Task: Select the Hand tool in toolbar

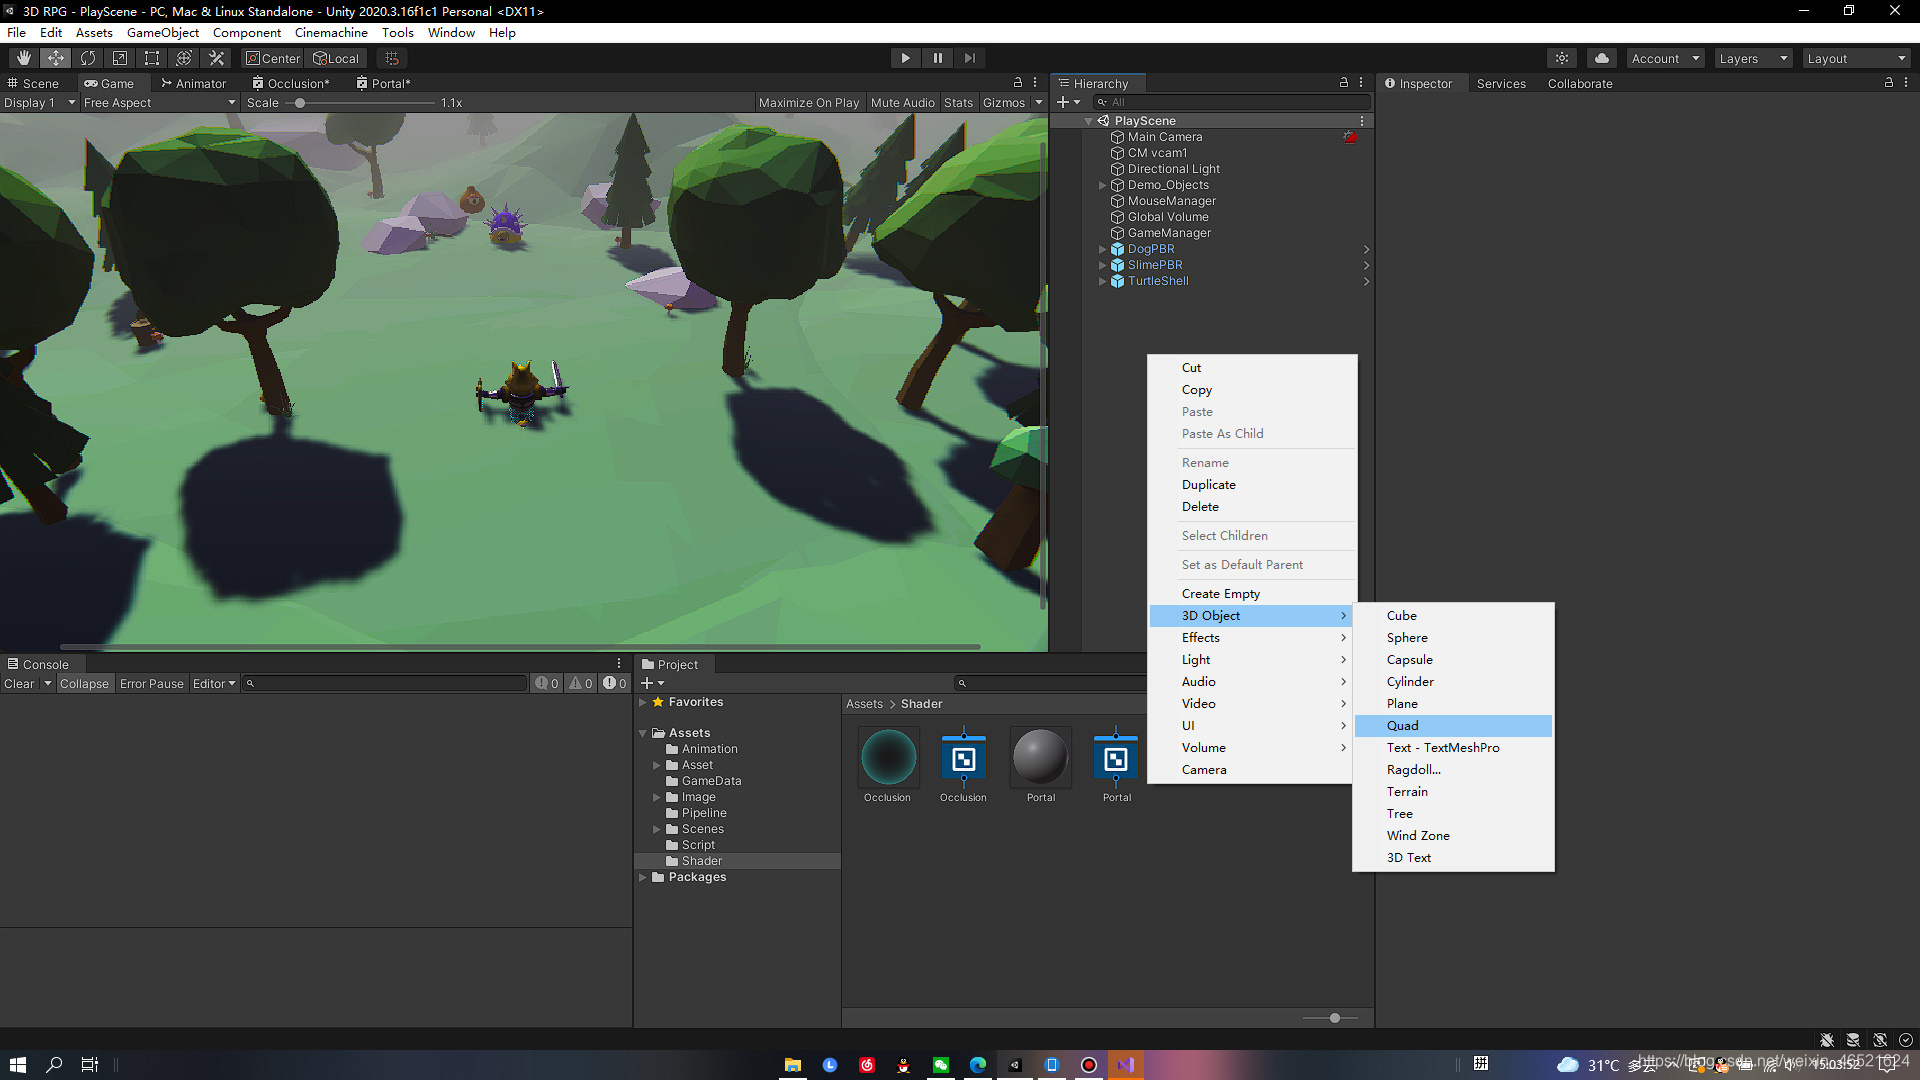Action: 24,58
